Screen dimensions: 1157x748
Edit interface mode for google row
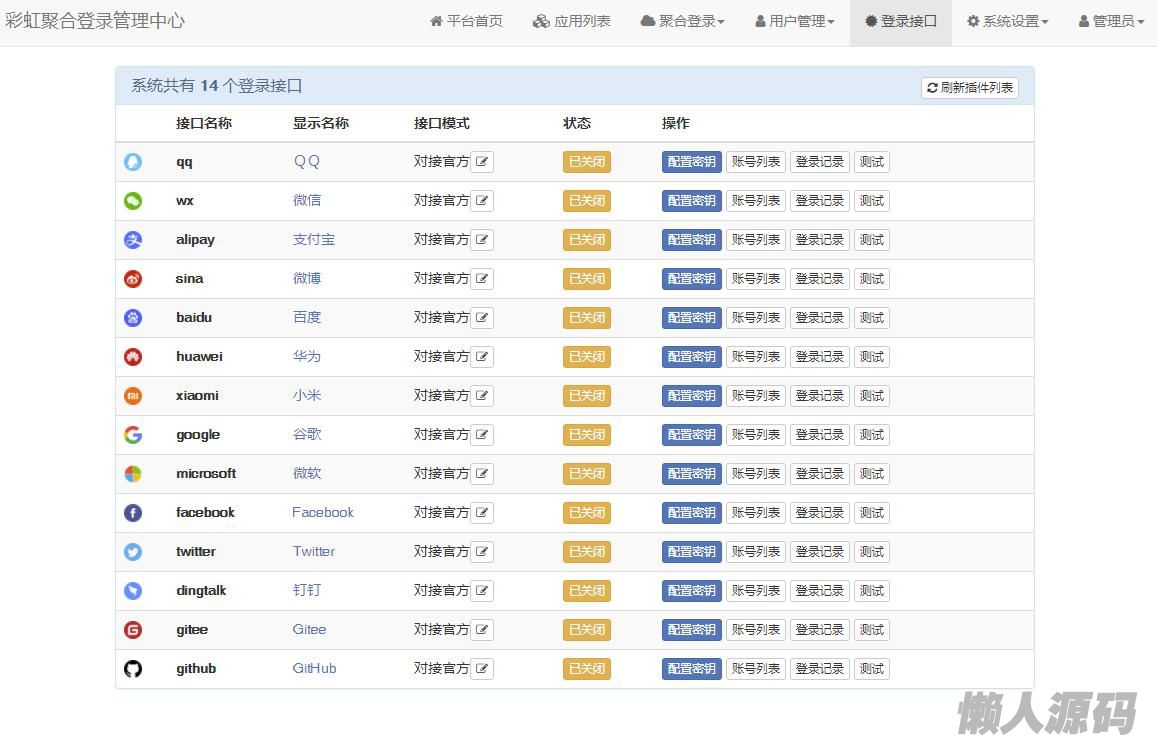click(x=482, y=434)
